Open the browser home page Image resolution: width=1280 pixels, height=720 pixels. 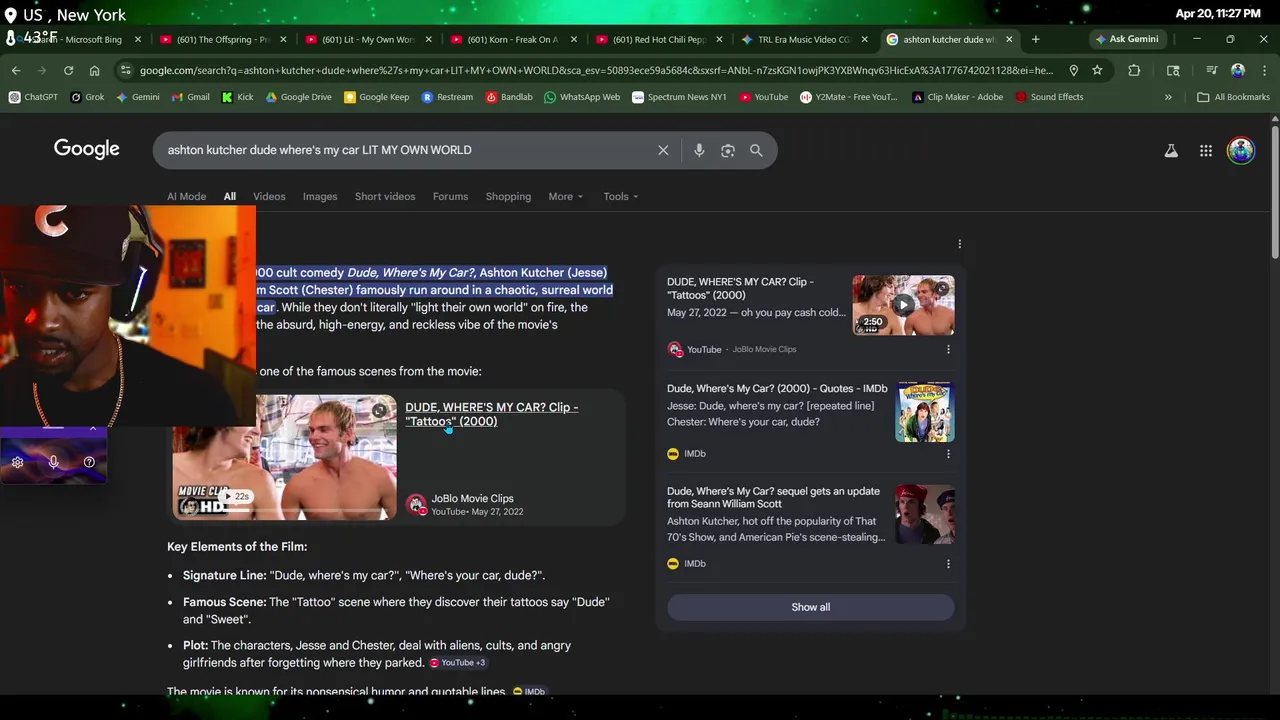point(94,70)
